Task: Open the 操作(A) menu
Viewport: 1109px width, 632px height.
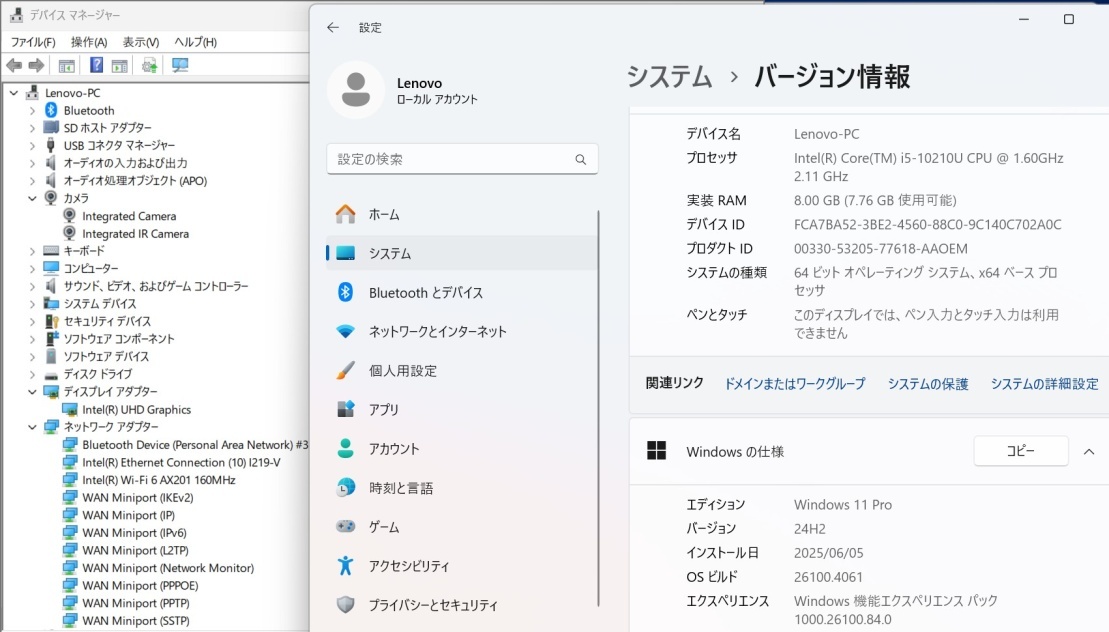Action: coord(88,42)
